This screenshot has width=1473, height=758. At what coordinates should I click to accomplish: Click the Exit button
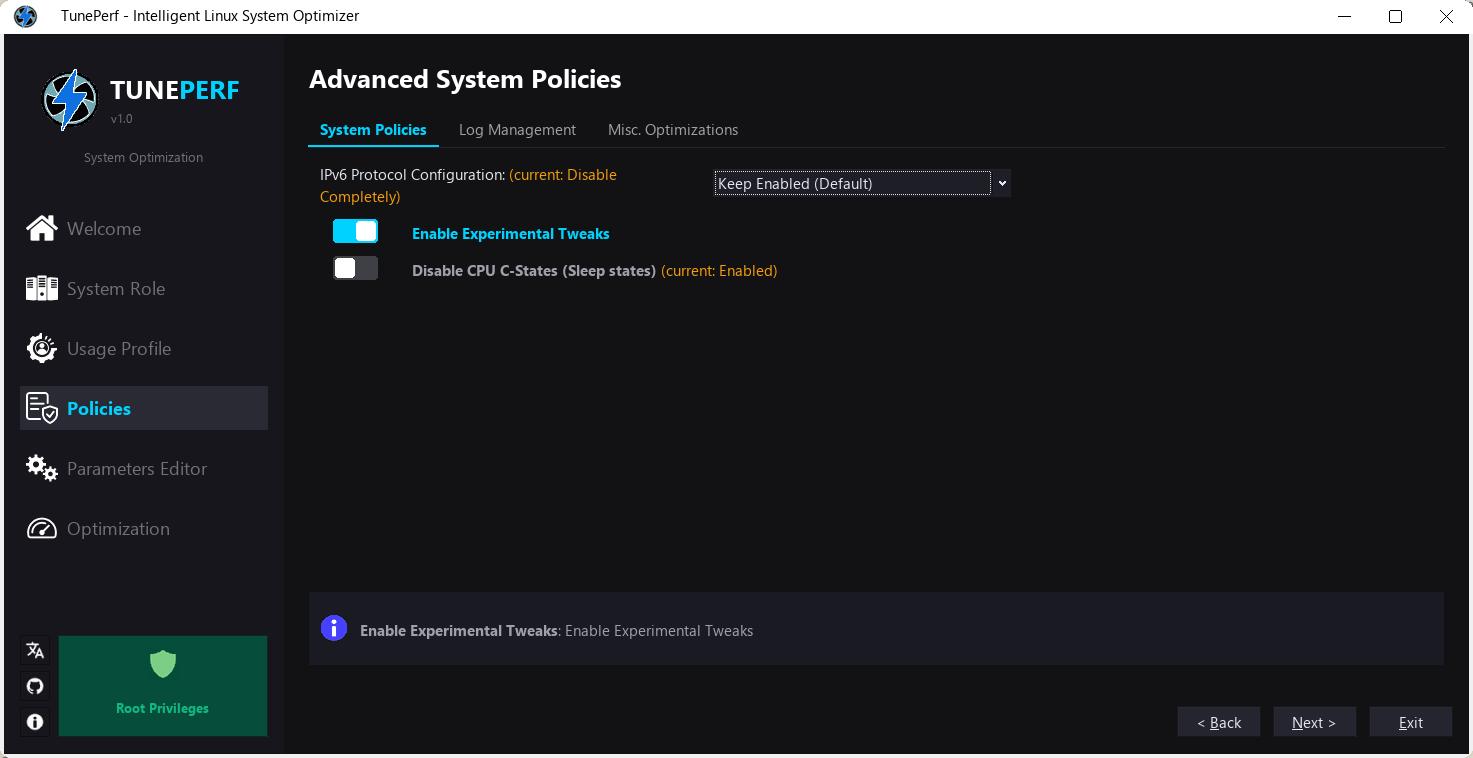click(1410, 722)
